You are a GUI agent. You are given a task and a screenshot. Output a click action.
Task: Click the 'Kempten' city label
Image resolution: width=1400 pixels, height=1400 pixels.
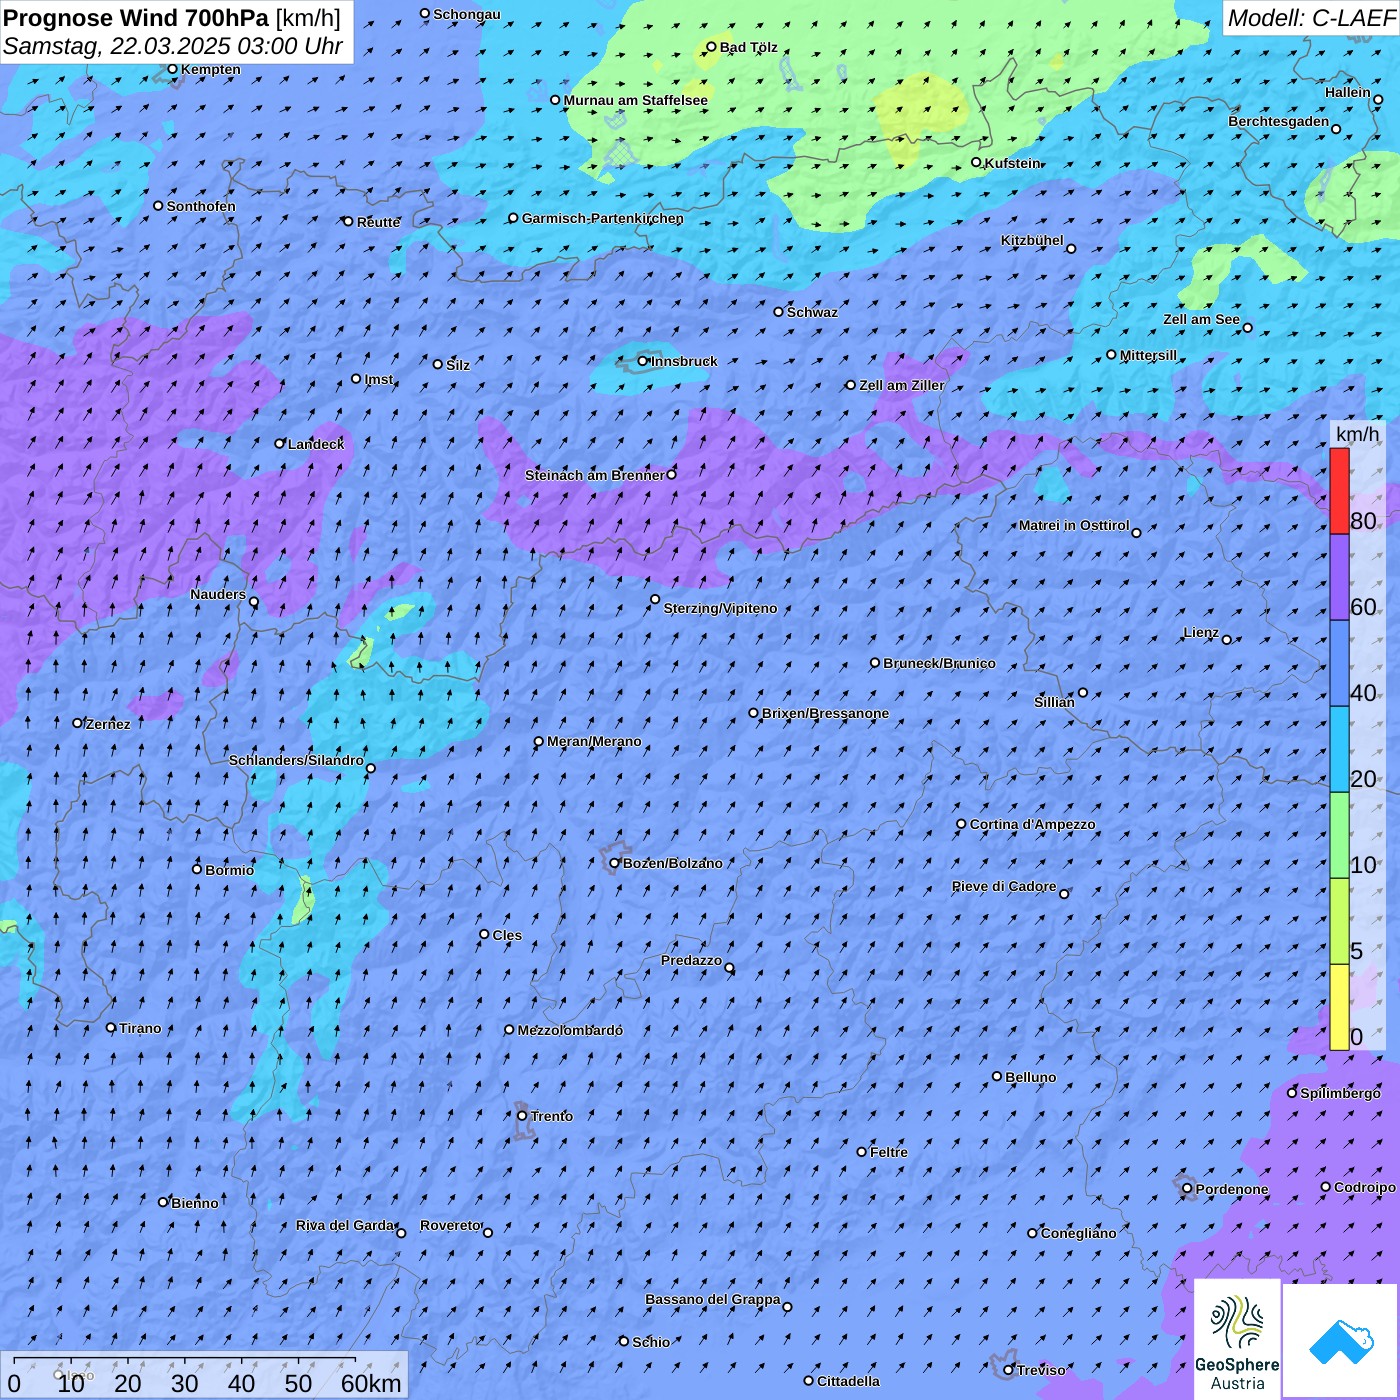[x=211, y=70]
